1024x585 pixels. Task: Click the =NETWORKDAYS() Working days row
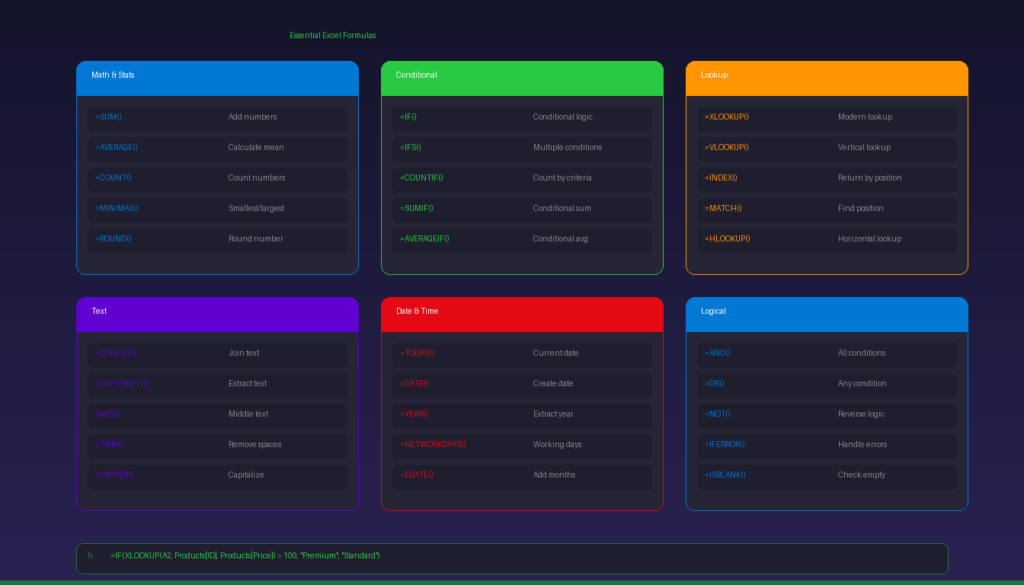coord(521,445)
